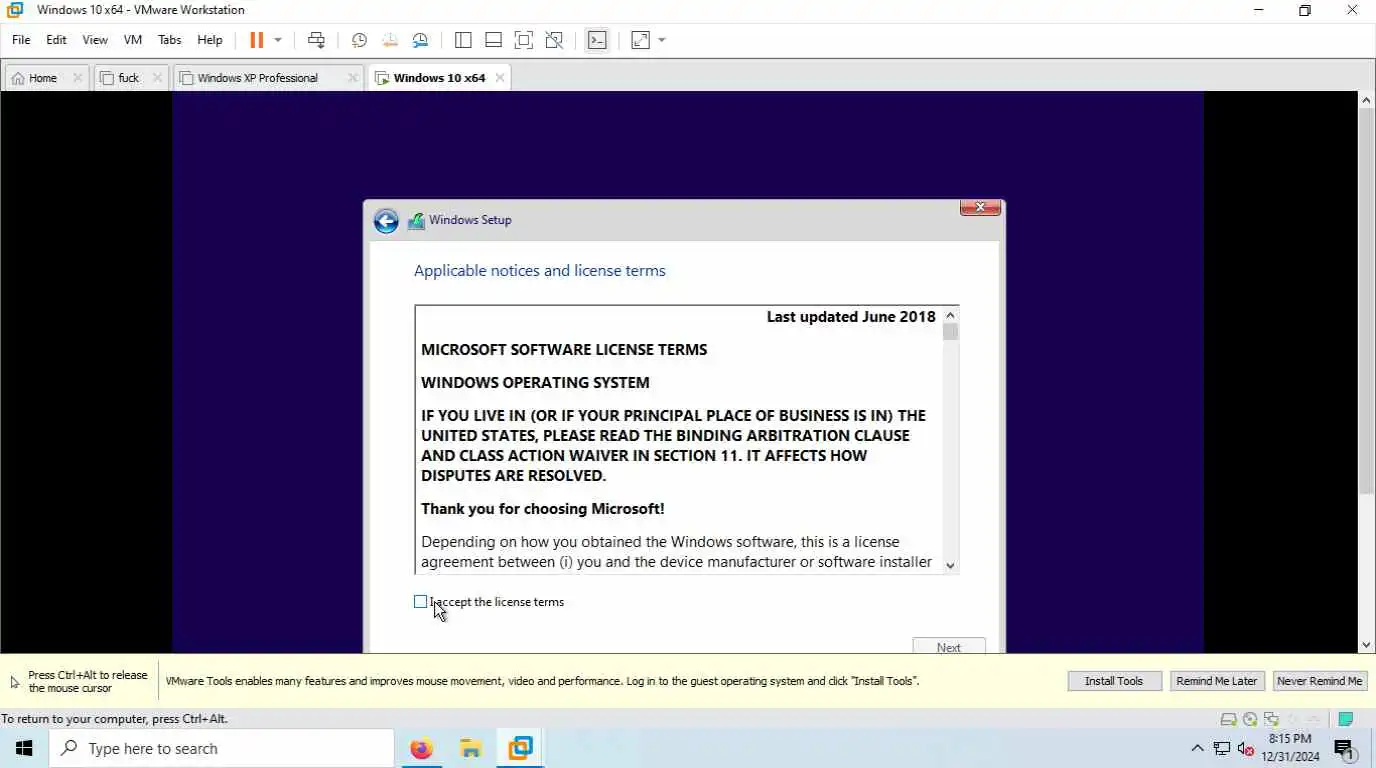The image size is (1376, 768).
Task: Open File Explorer from the taskbar
Action: 471,748
